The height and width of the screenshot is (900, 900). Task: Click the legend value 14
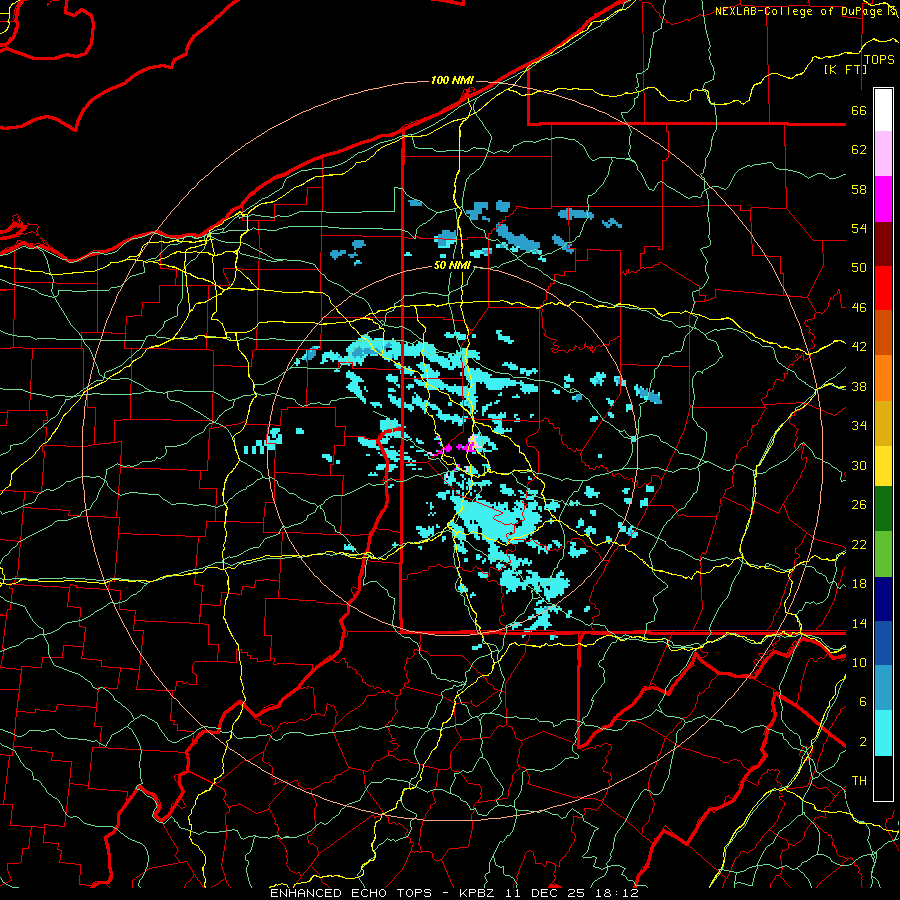[859, 623]
